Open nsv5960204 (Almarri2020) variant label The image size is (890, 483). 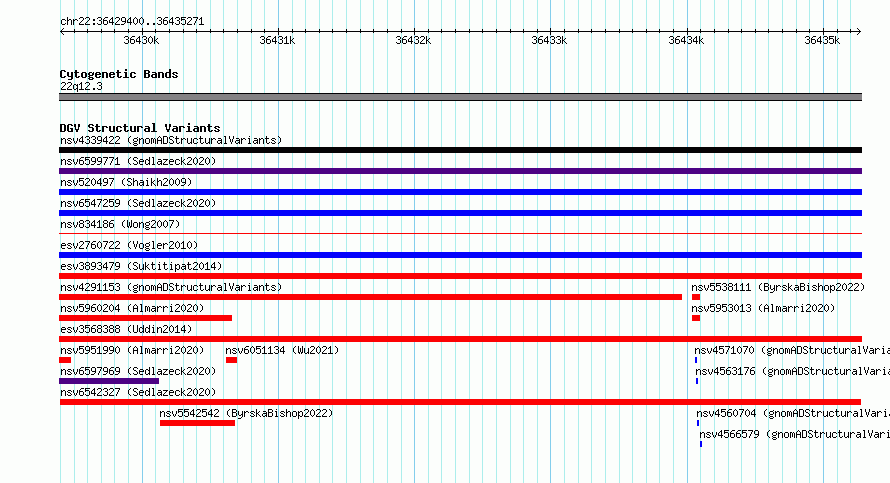[132, 308]
